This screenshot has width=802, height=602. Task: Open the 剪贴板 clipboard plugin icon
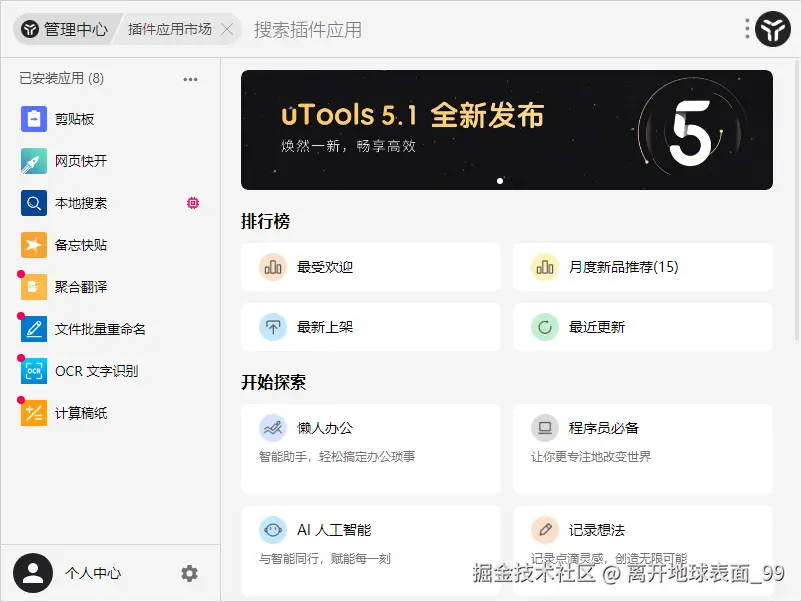point(34,119)
